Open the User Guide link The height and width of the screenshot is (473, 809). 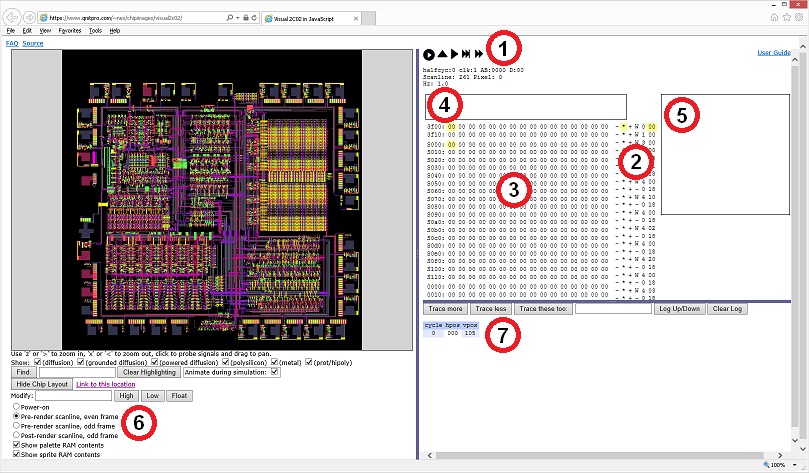tap(773, 52)
